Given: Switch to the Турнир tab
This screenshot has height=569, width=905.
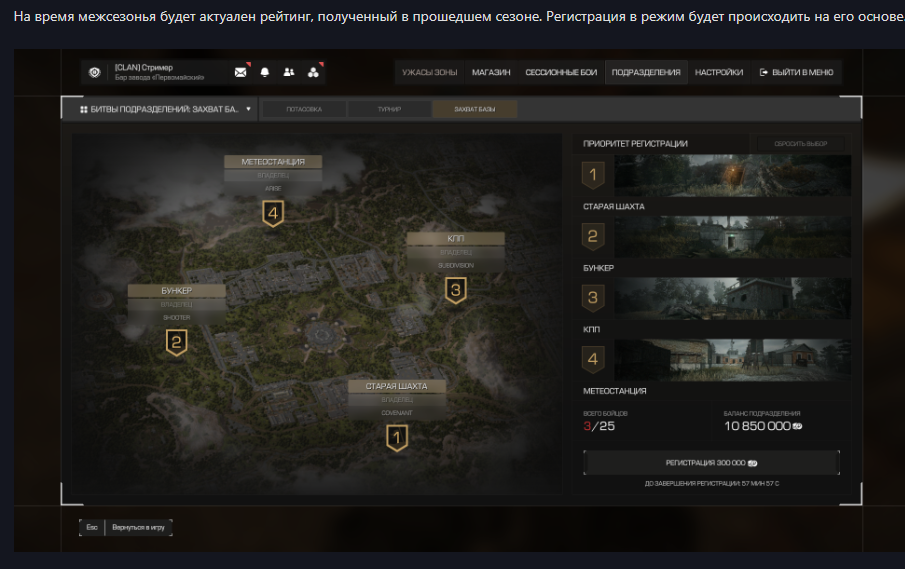Looking at the screenshot, I should [389, 109].
